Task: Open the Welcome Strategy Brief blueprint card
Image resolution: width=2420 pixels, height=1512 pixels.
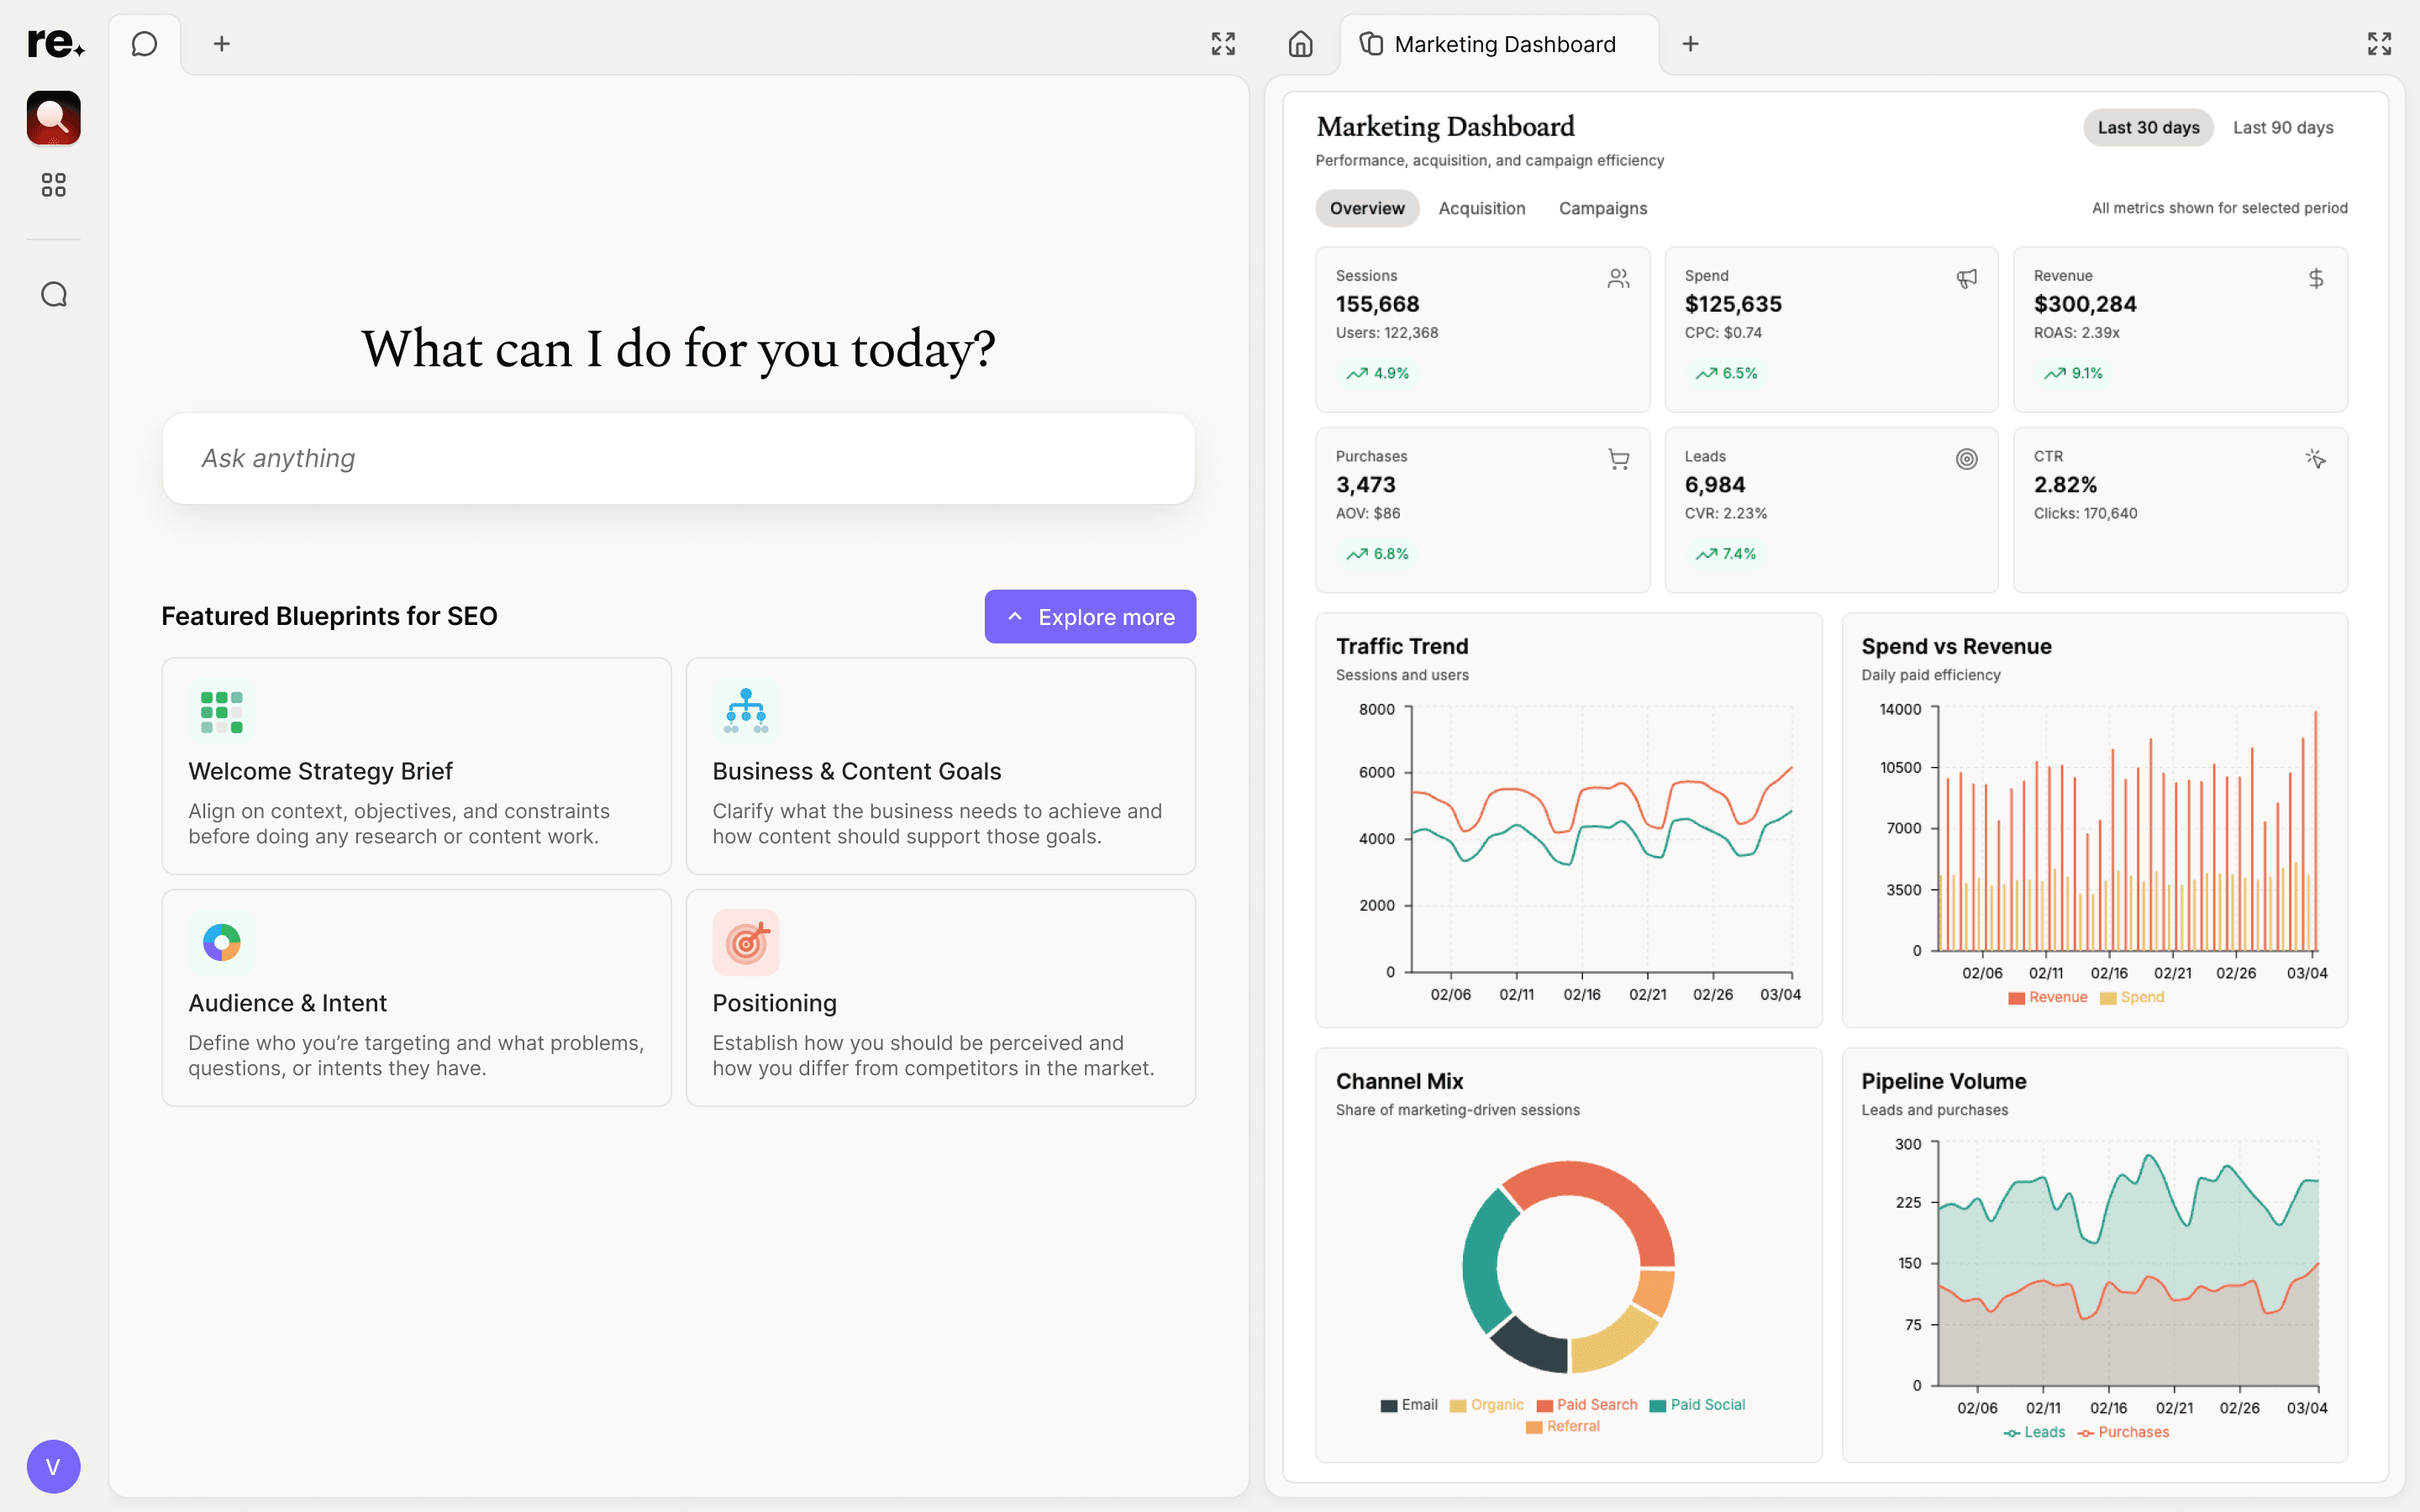Action: [416, 765]
